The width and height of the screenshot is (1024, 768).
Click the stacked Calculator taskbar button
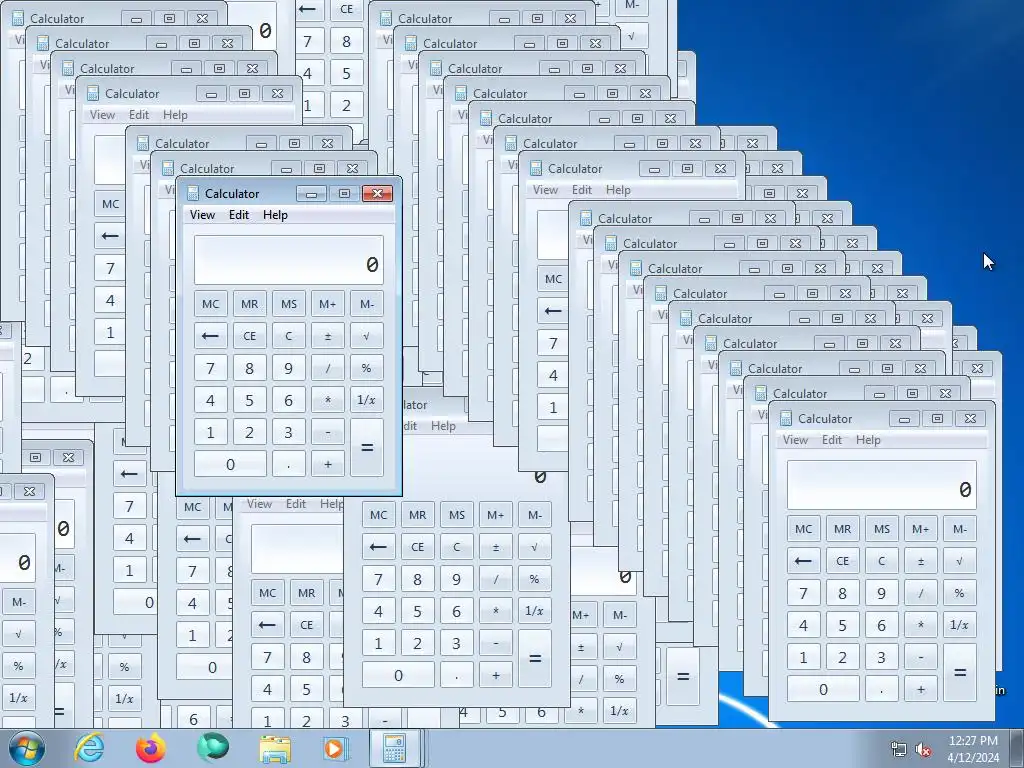[x=396, y=748]
